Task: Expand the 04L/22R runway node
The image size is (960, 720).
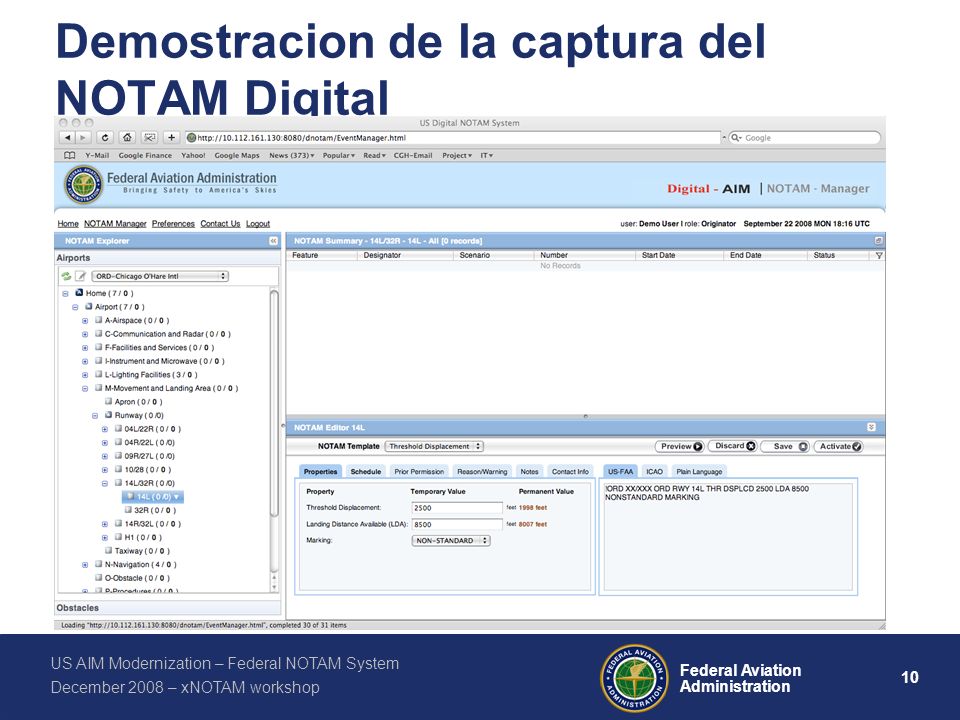Action: (105, 429)
